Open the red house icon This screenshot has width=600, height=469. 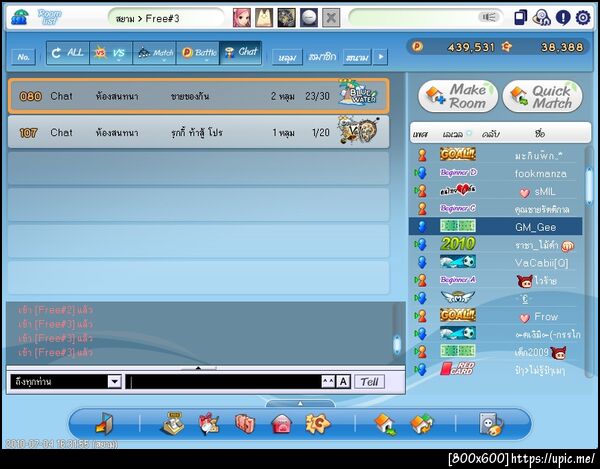281,424
